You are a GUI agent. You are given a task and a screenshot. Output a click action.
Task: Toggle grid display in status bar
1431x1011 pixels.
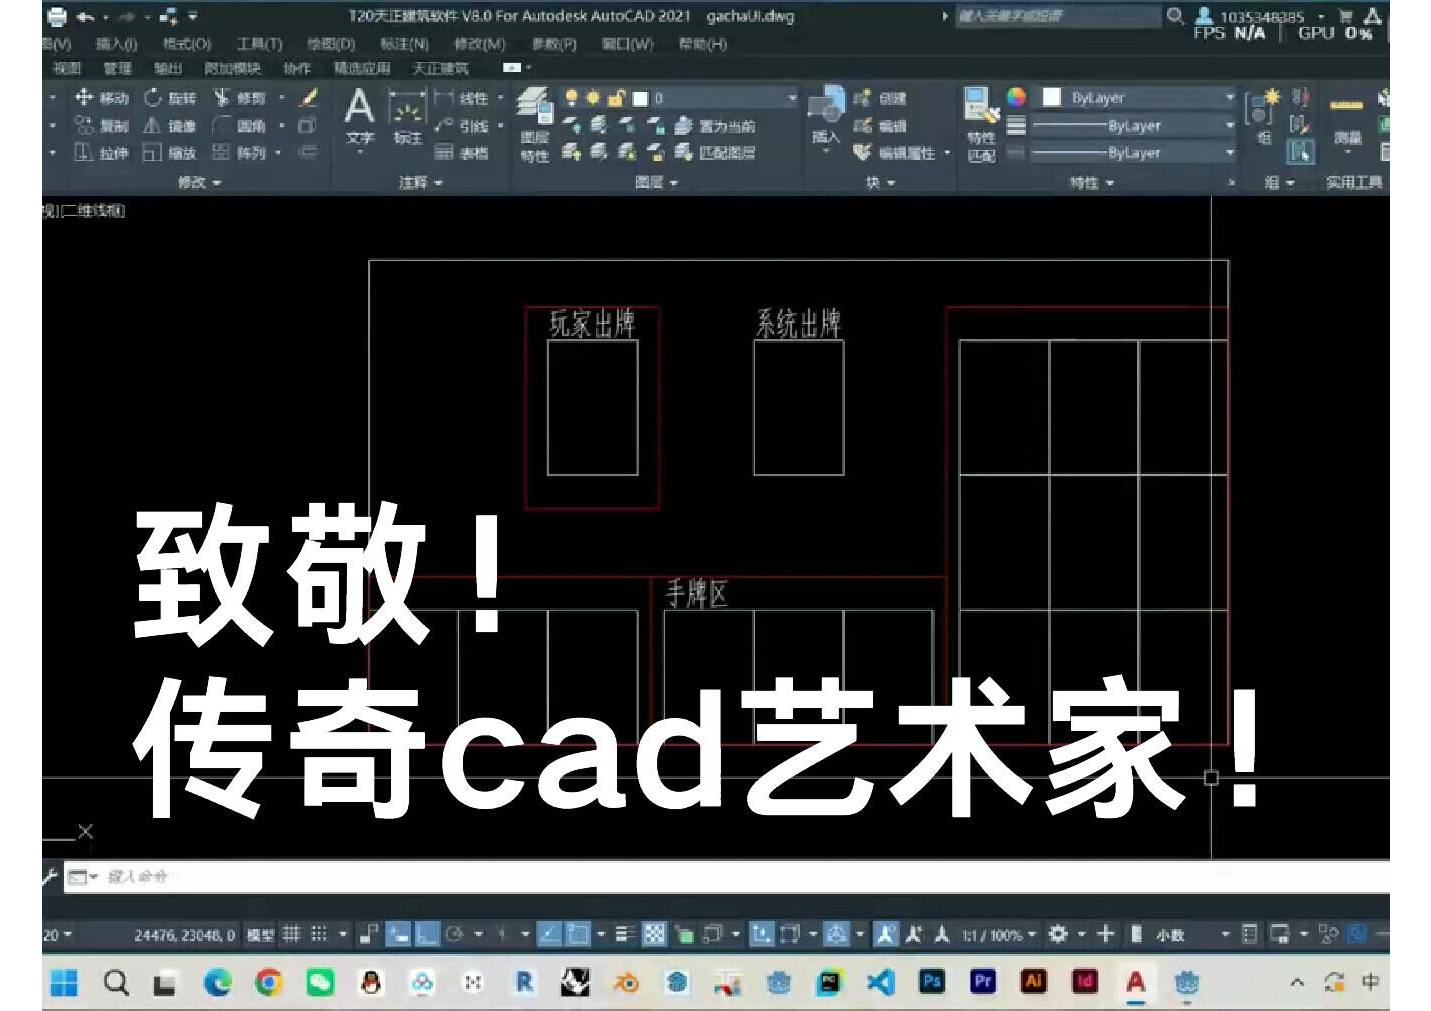(291, 934)
